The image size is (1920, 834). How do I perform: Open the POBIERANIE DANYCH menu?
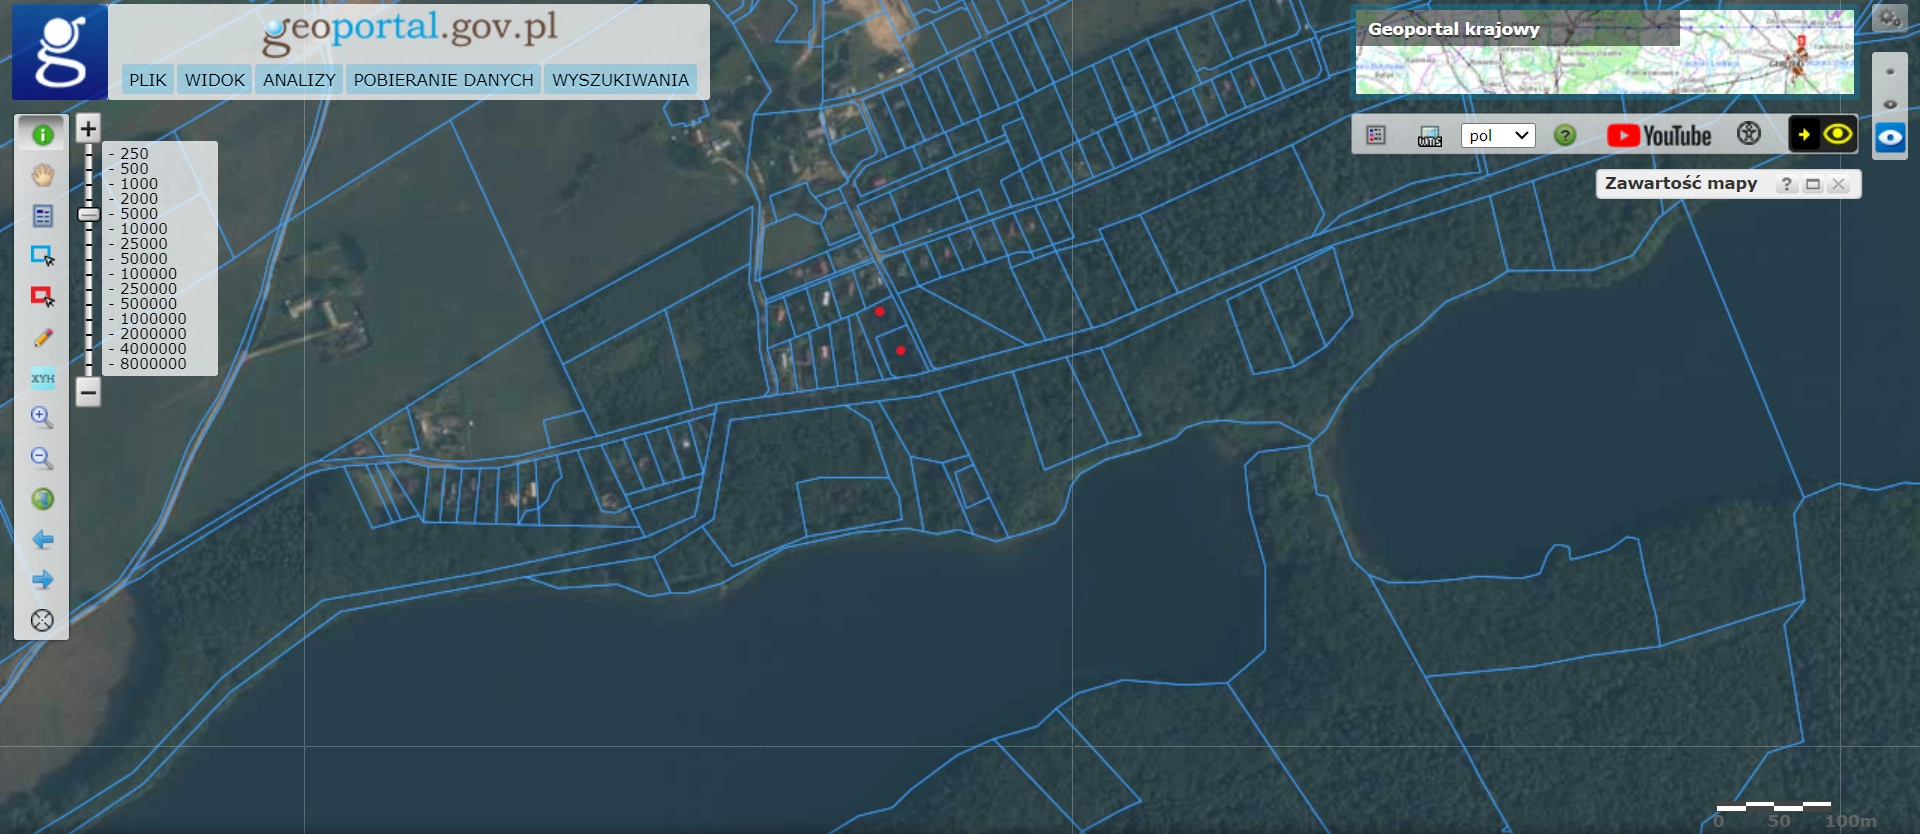tap(443, 80)
